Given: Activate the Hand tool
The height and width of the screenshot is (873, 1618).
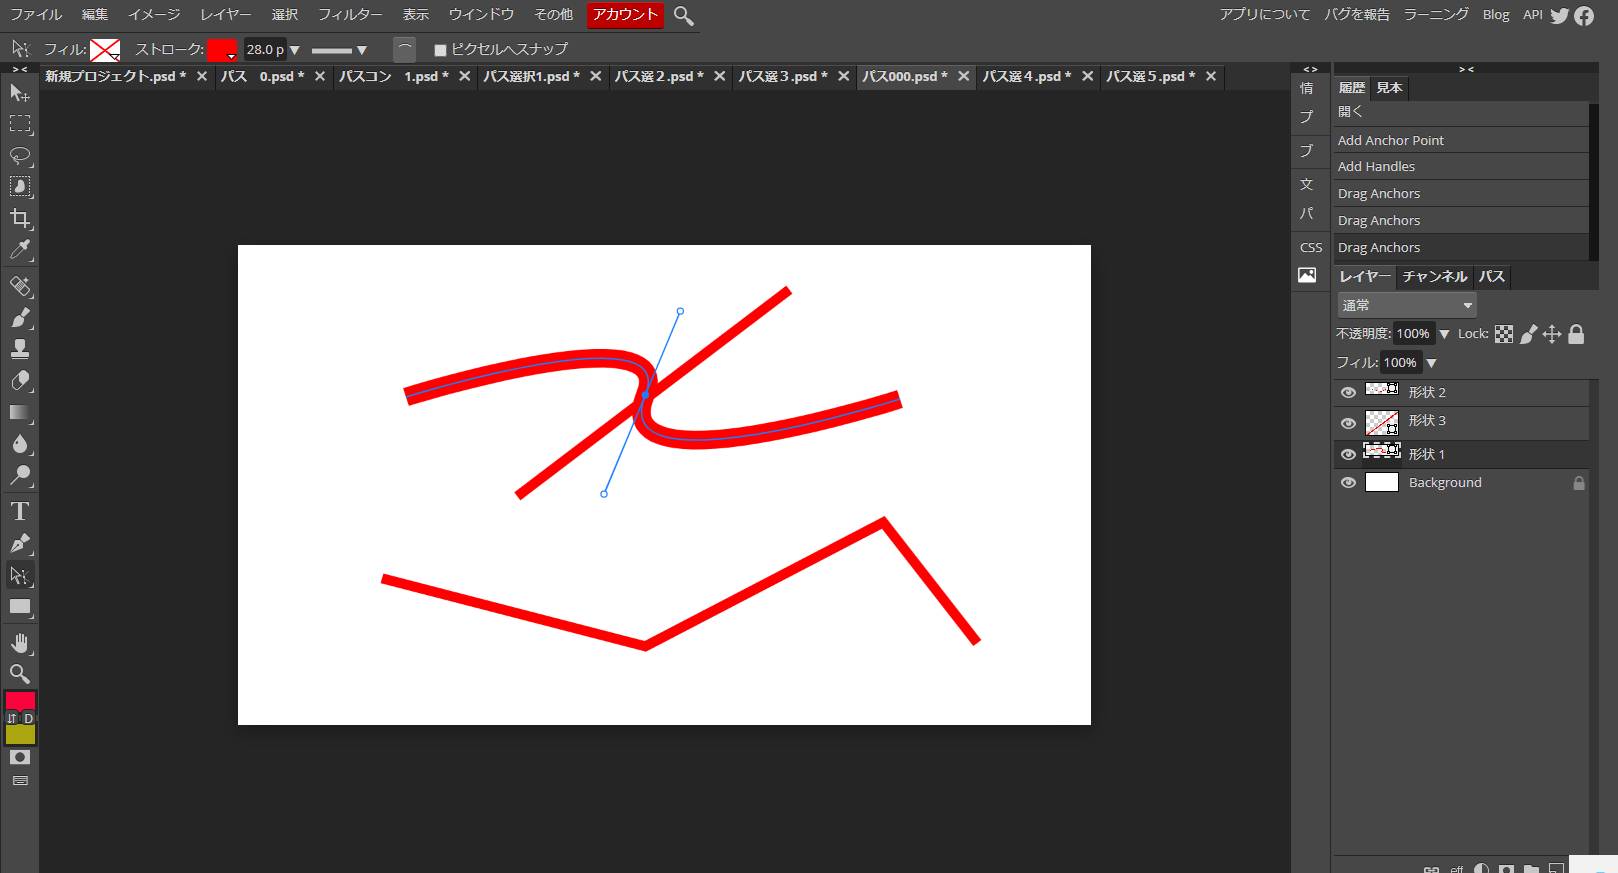Looking at the screenshot, I should click(20, 642).
